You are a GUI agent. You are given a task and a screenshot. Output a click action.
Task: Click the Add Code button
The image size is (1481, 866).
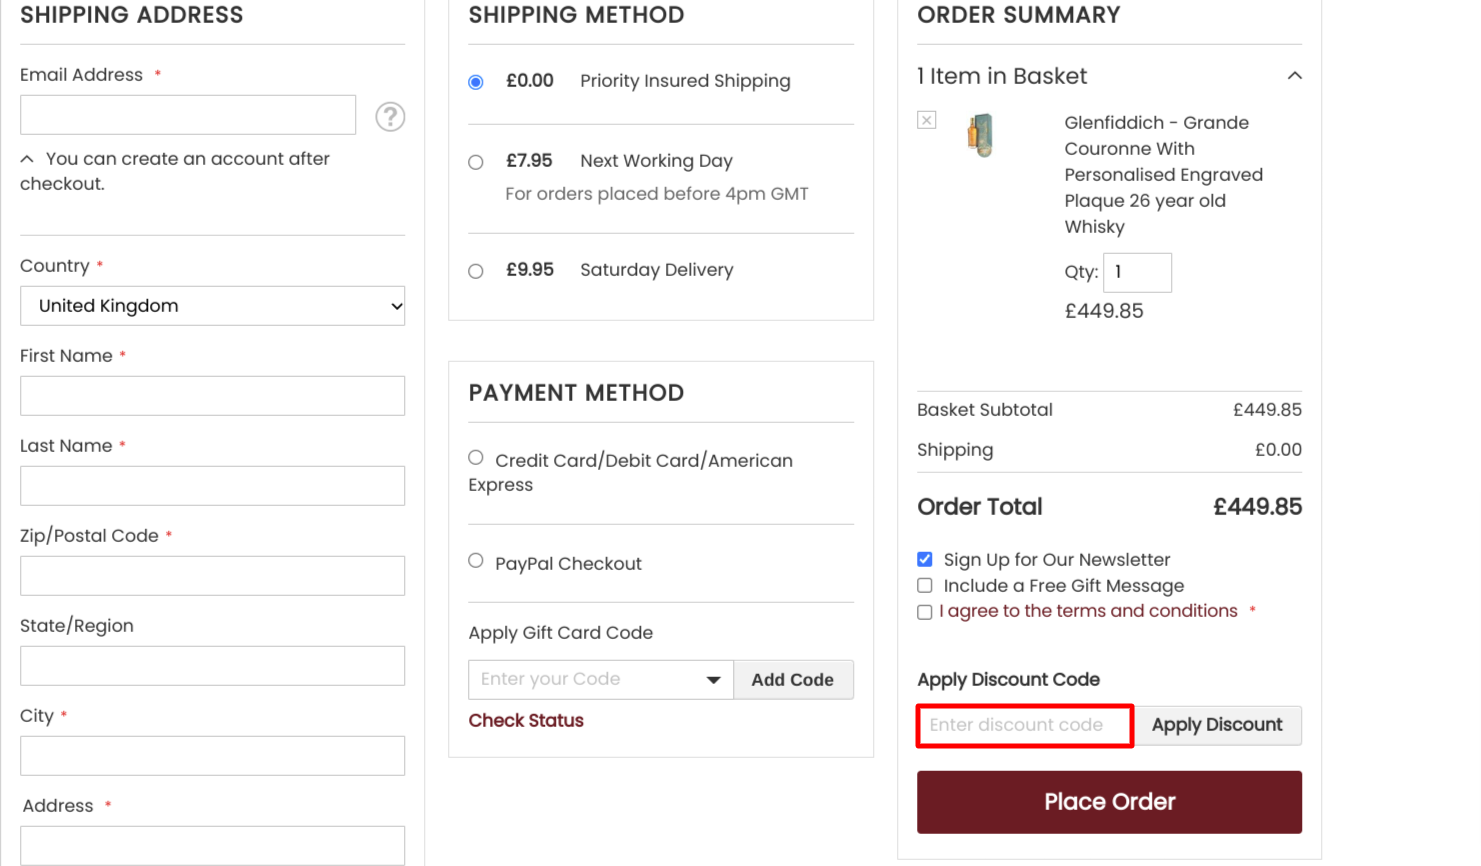coord(793,679)
